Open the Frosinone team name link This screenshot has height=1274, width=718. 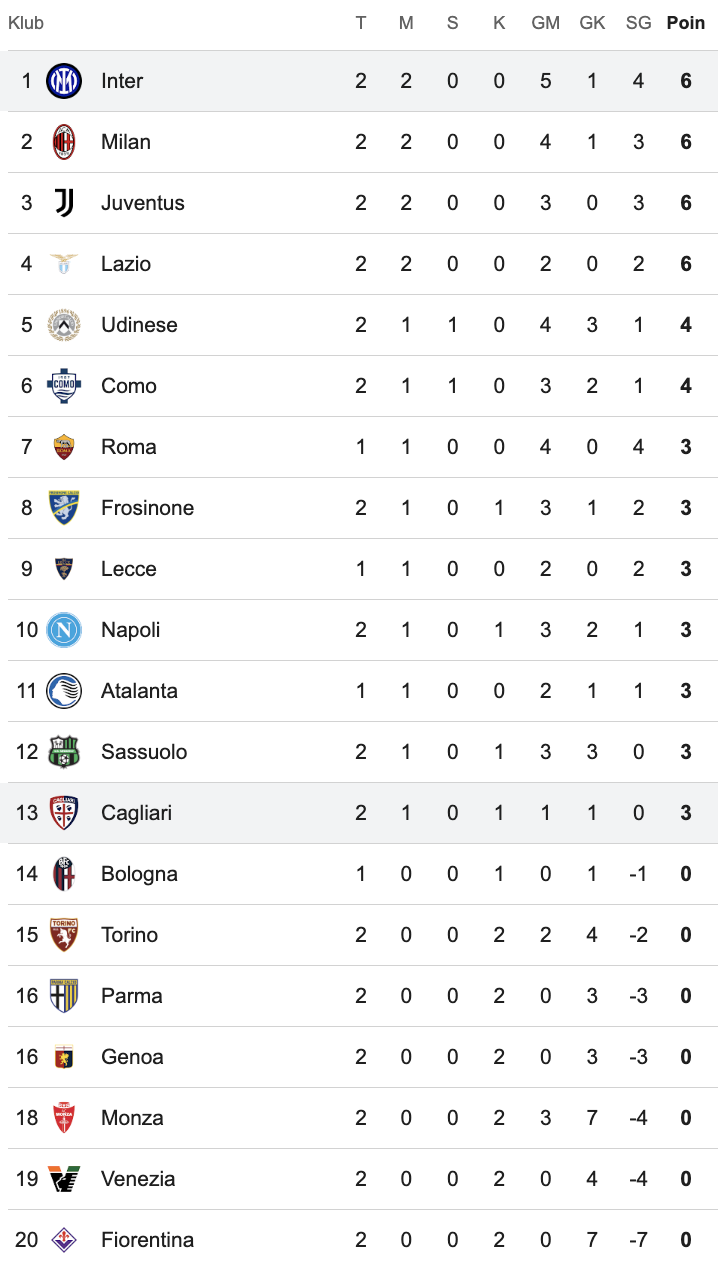tap(147, 508)
